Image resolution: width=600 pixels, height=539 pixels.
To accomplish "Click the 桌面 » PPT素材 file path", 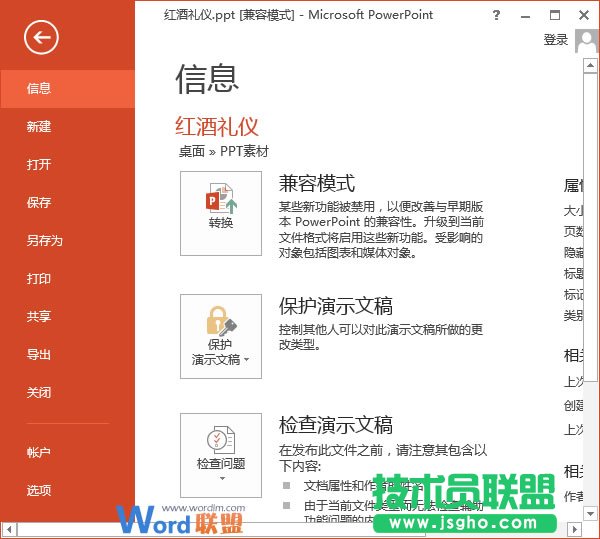I will click(x=224, y=151).
